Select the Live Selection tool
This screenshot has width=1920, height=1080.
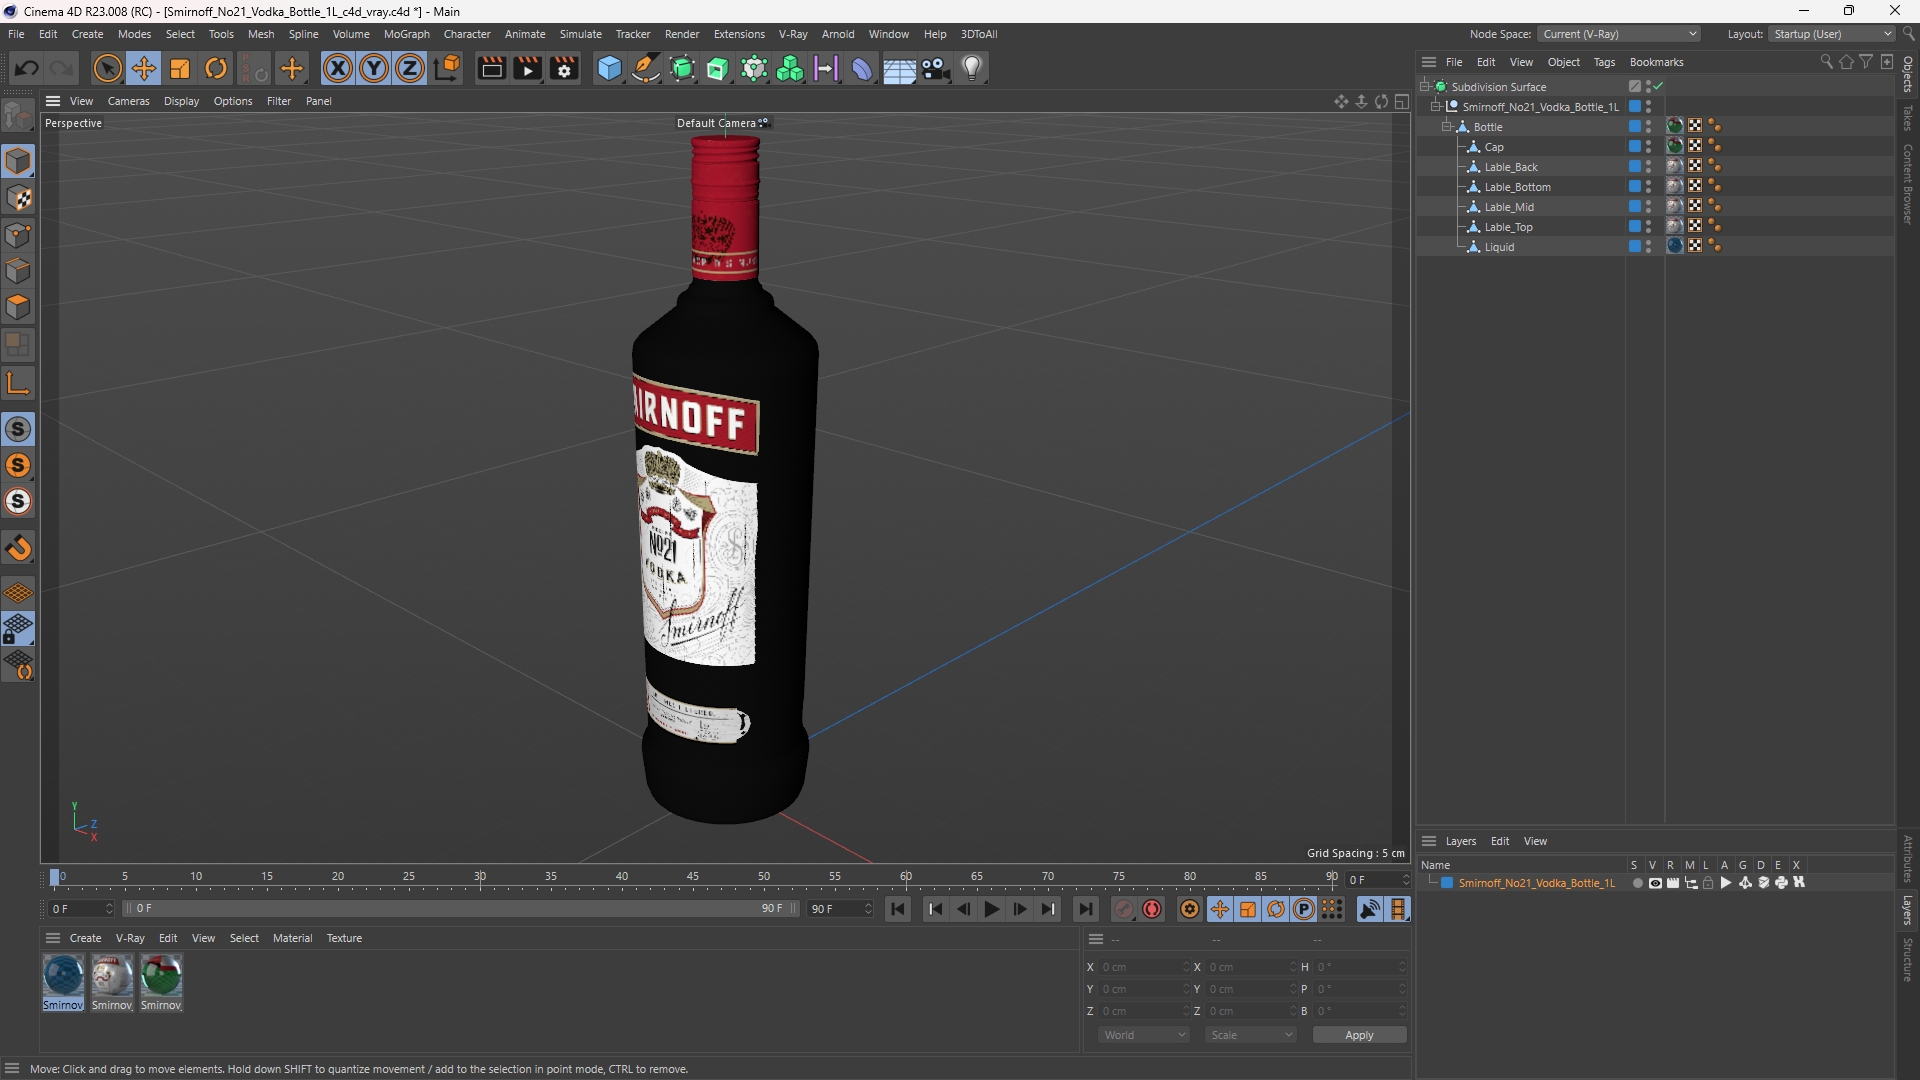tap(107, 68)
